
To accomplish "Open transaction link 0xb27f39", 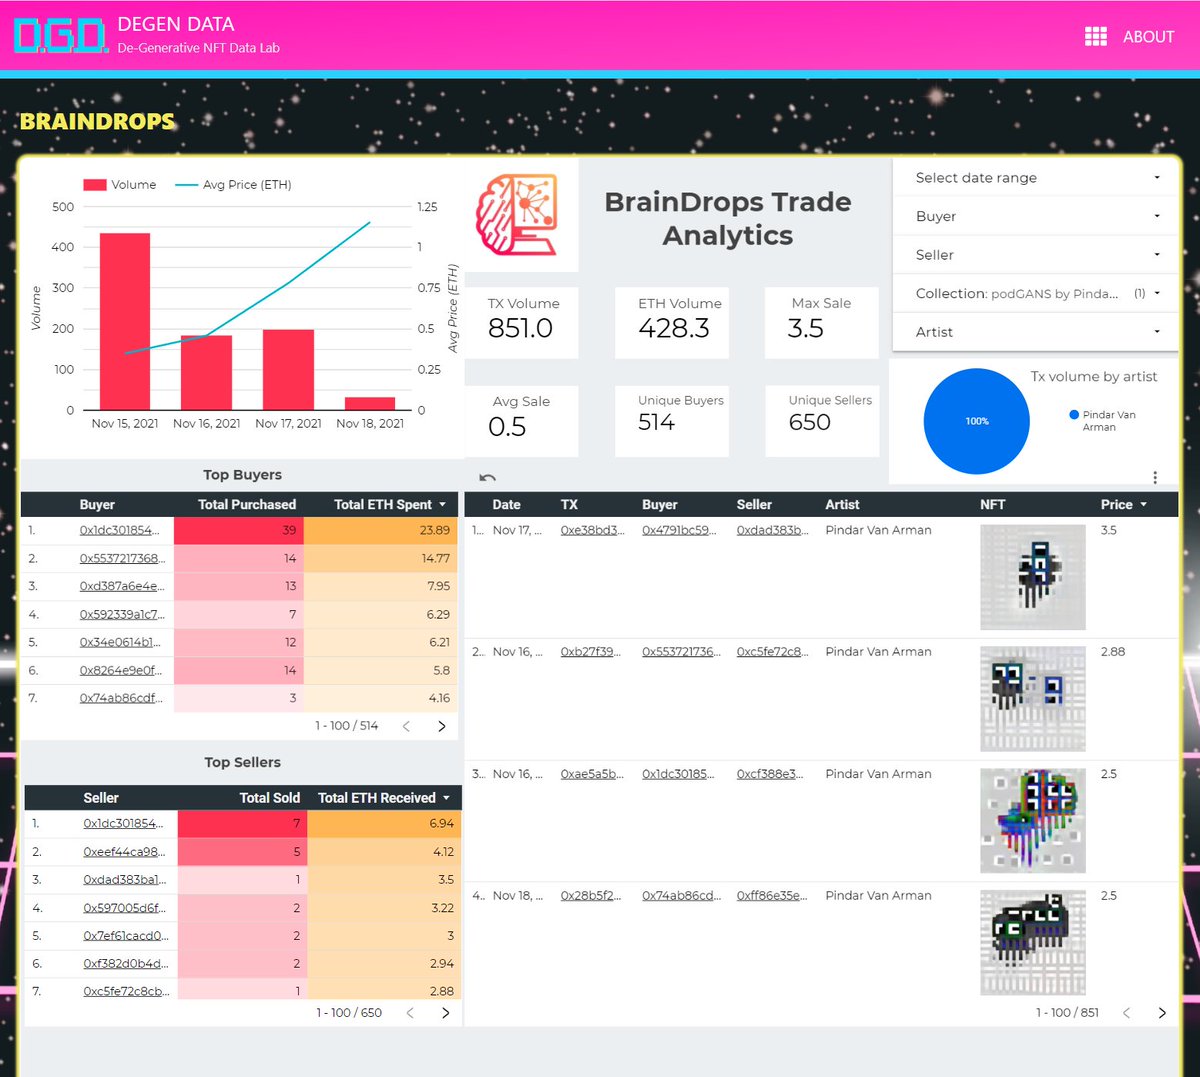I will pos(590,652).
